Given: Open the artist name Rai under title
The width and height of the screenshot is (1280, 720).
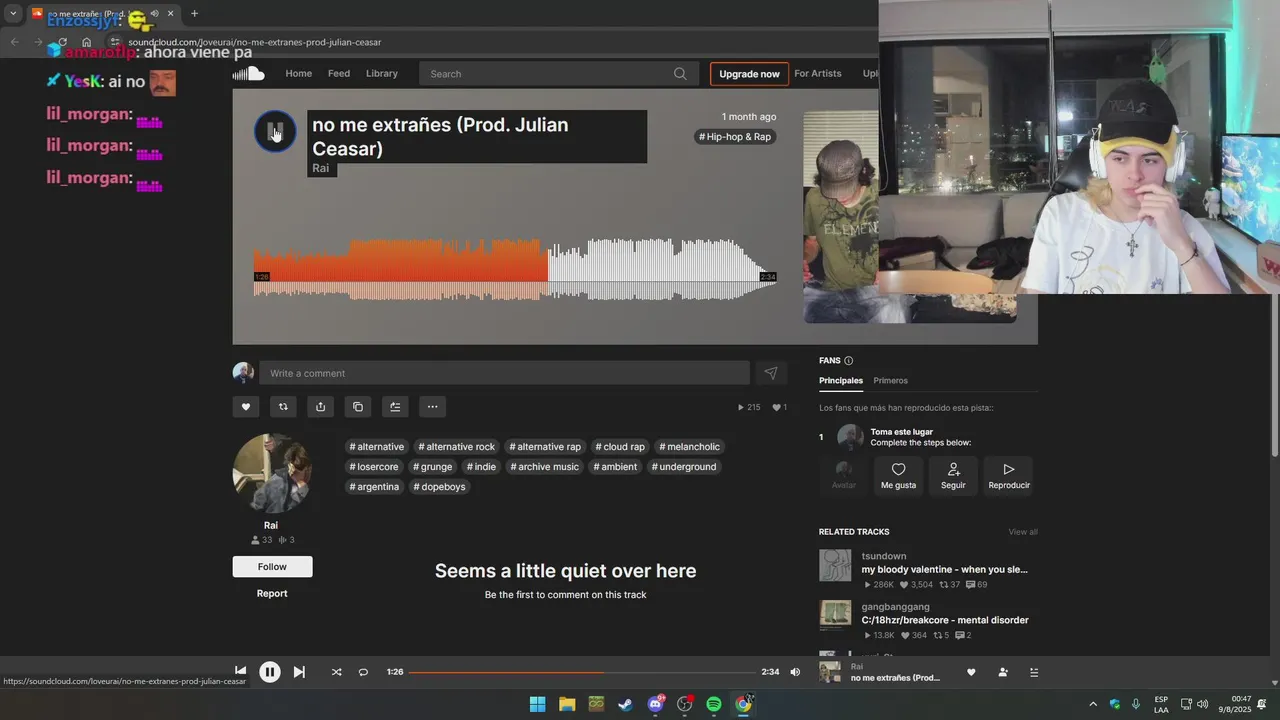Looking at the screenshot, I should [x=320, y=168].
